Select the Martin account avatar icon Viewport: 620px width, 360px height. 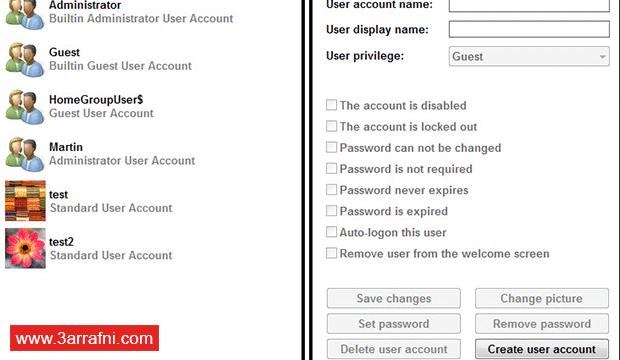coord(25,154)
